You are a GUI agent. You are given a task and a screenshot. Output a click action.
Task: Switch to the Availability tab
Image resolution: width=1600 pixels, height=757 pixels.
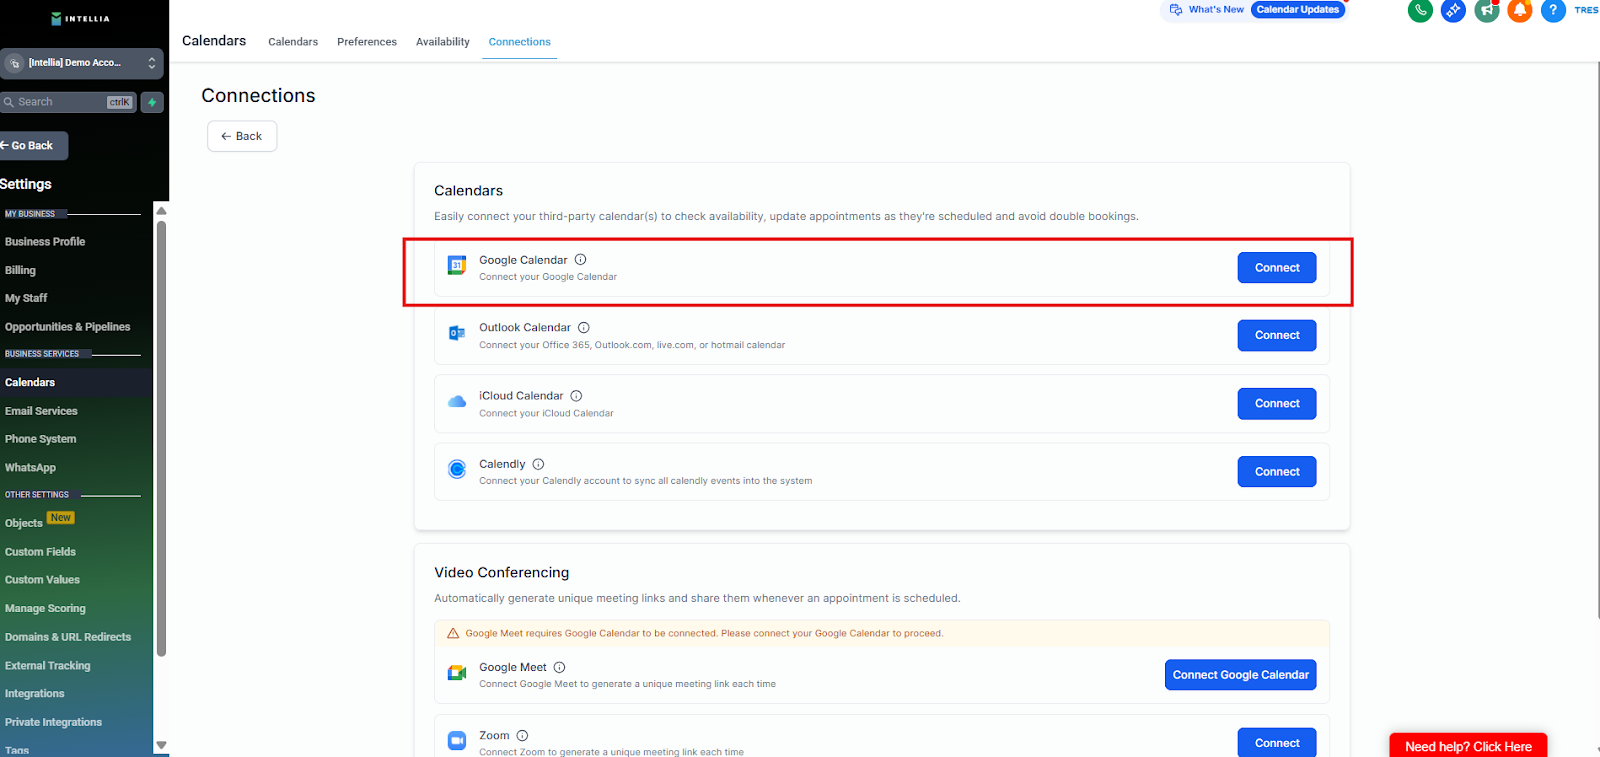coord(442,42)
